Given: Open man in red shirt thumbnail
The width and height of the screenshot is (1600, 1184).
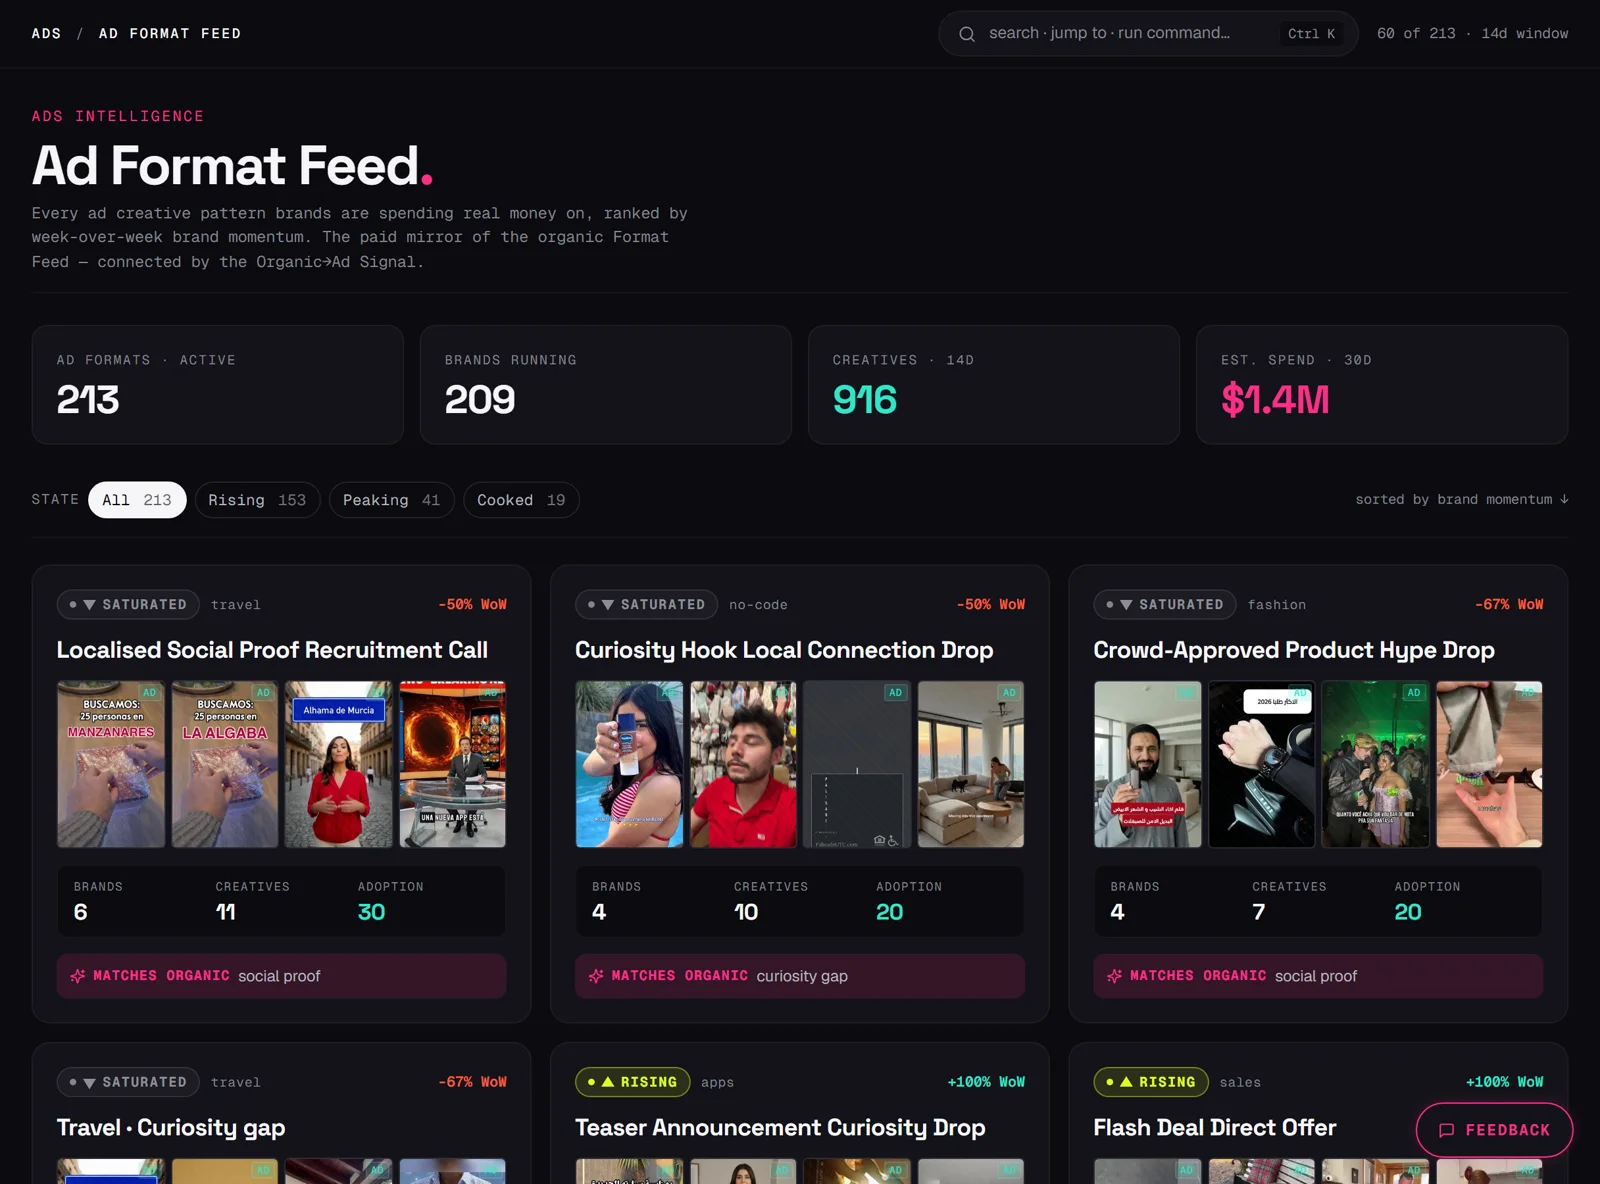Looking at the screenshot, I should [x=743, y=764].
